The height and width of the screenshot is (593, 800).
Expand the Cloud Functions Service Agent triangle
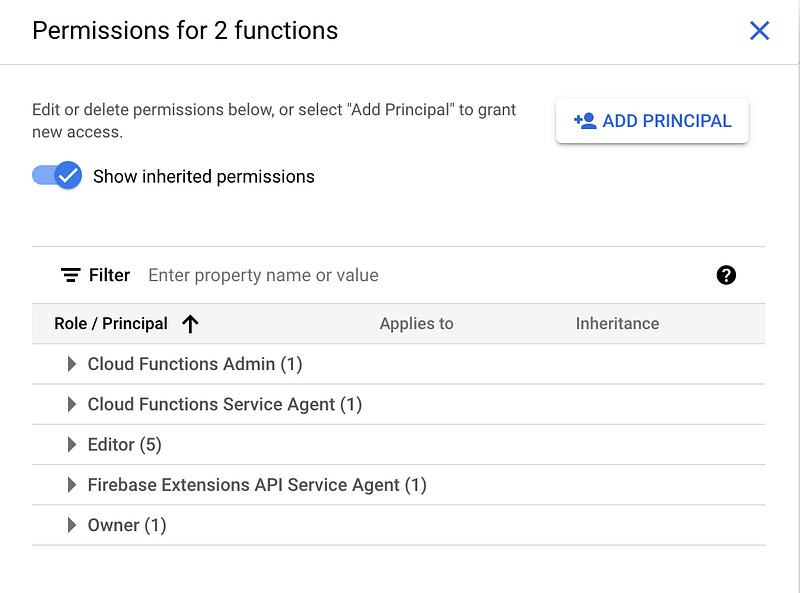click(72, 404)
